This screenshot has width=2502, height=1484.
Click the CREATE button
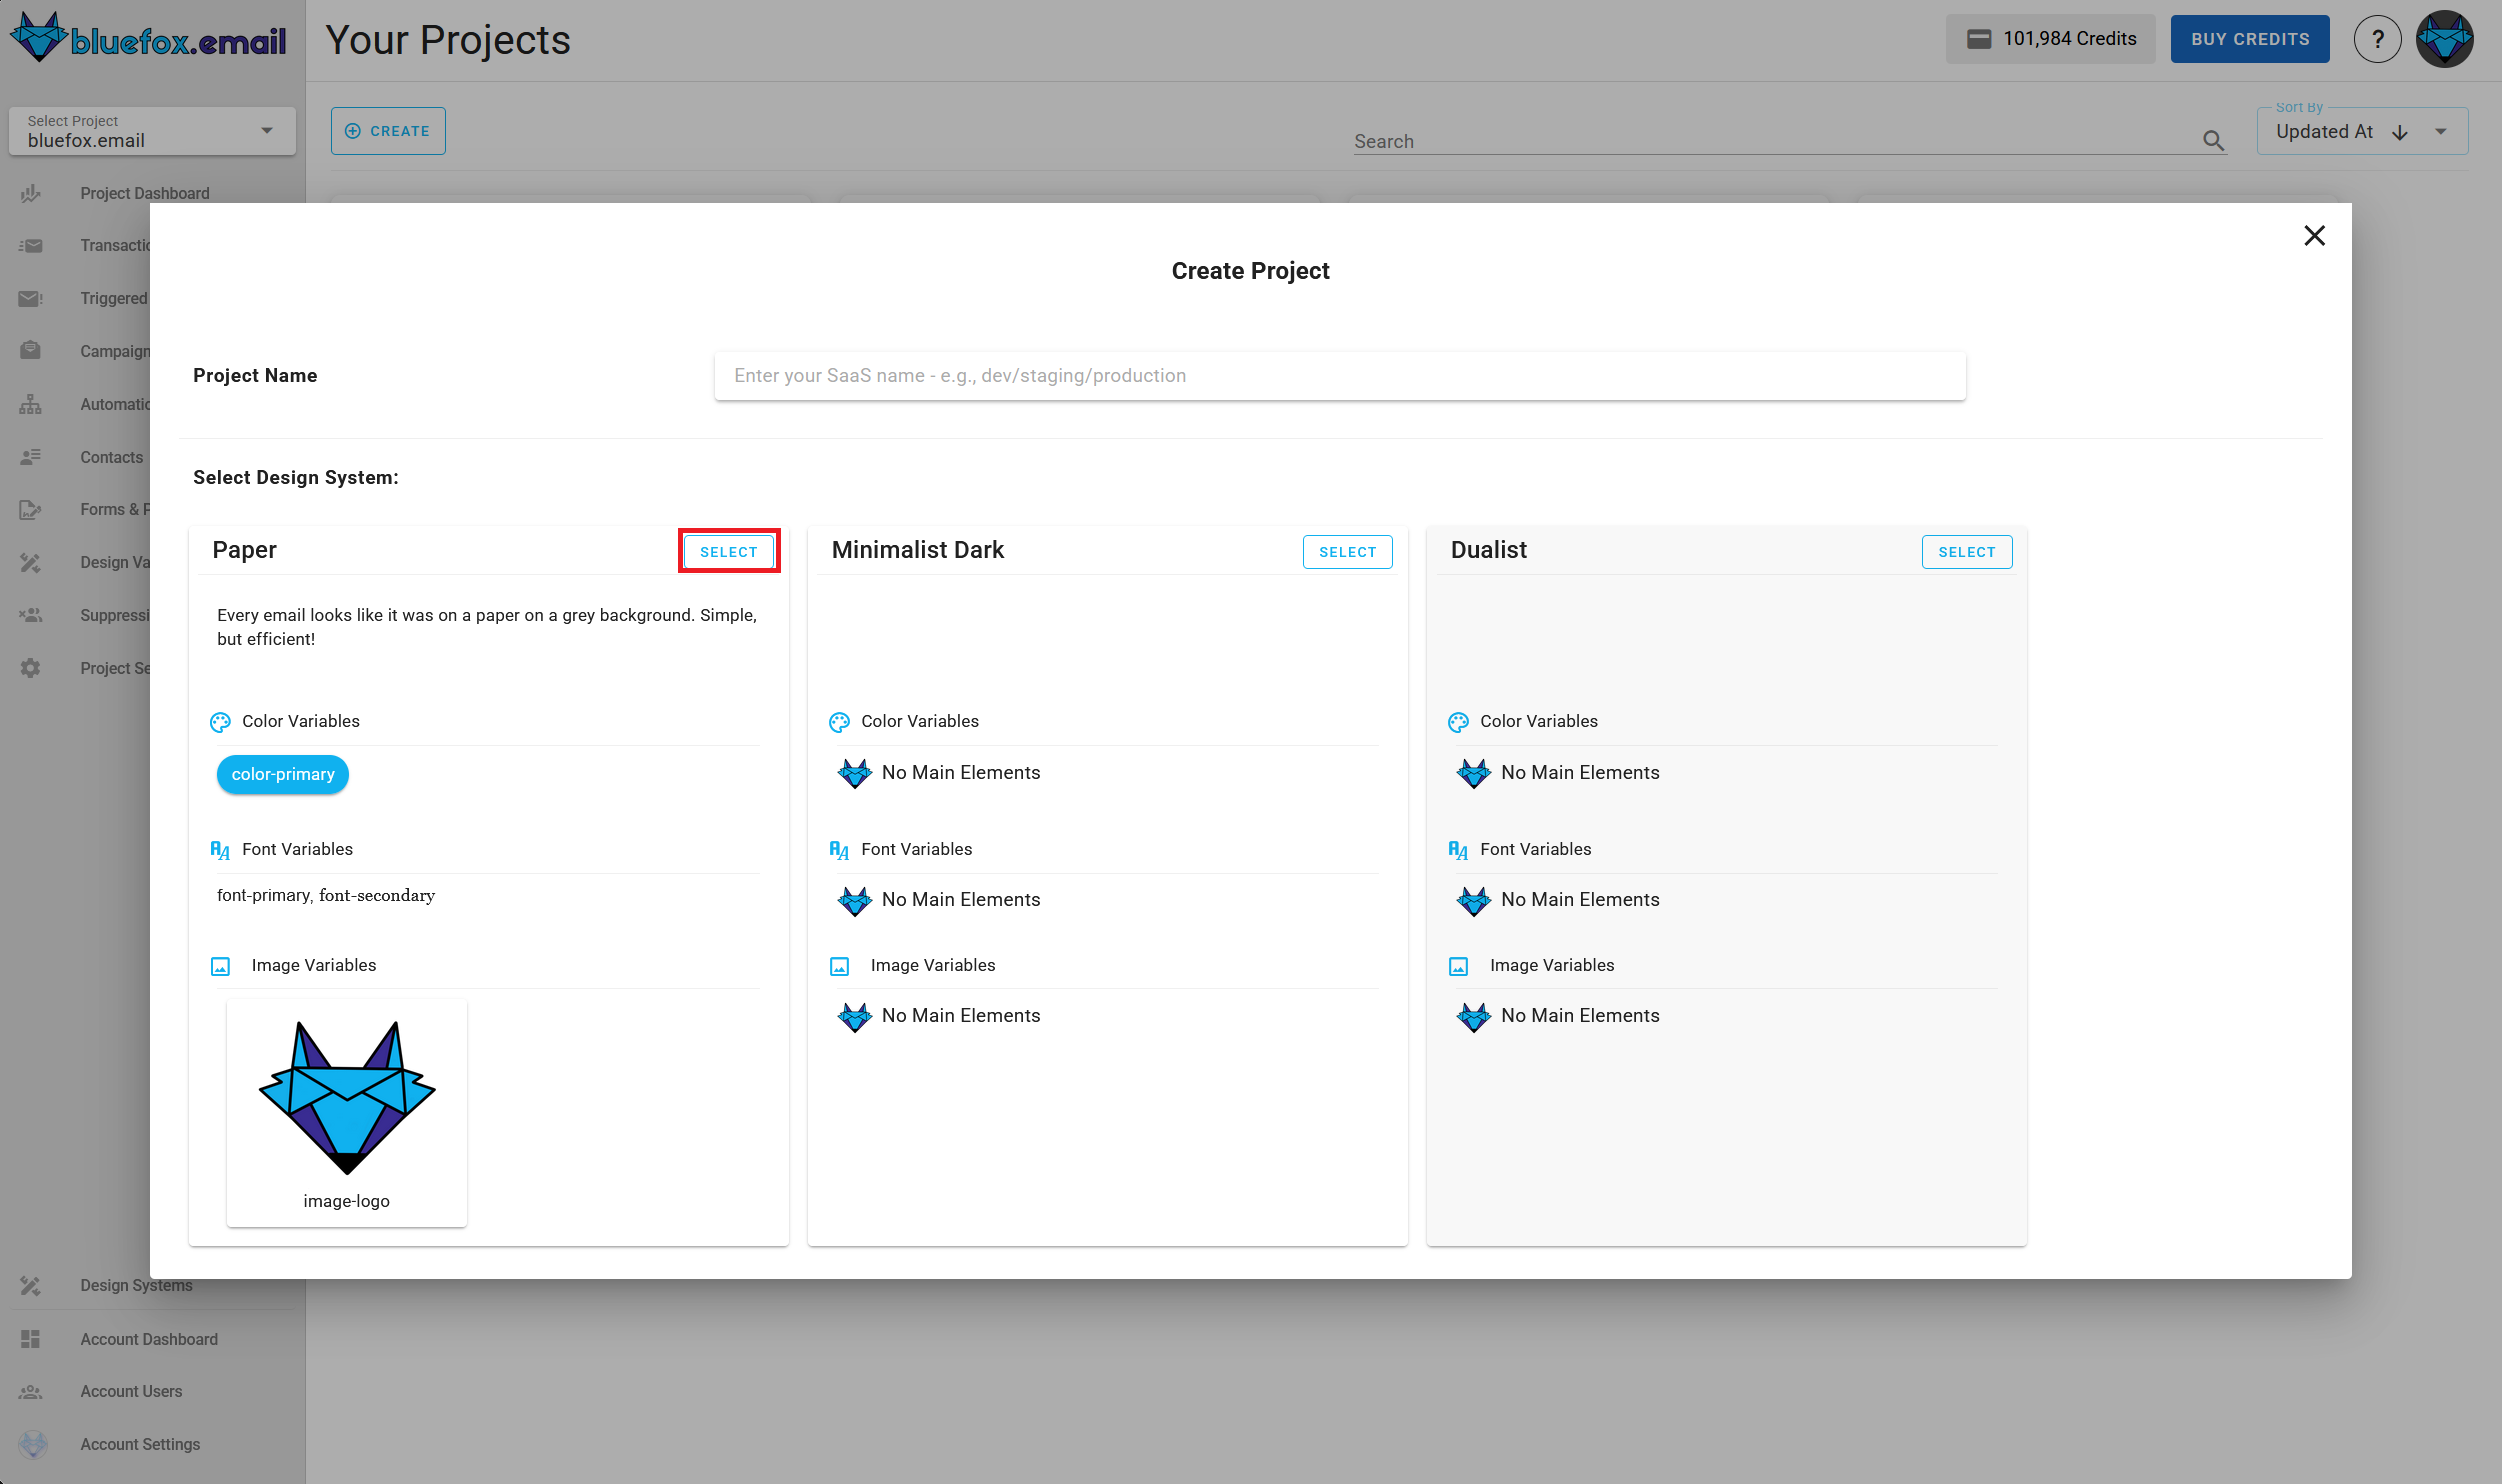click(x=388, y=130)
